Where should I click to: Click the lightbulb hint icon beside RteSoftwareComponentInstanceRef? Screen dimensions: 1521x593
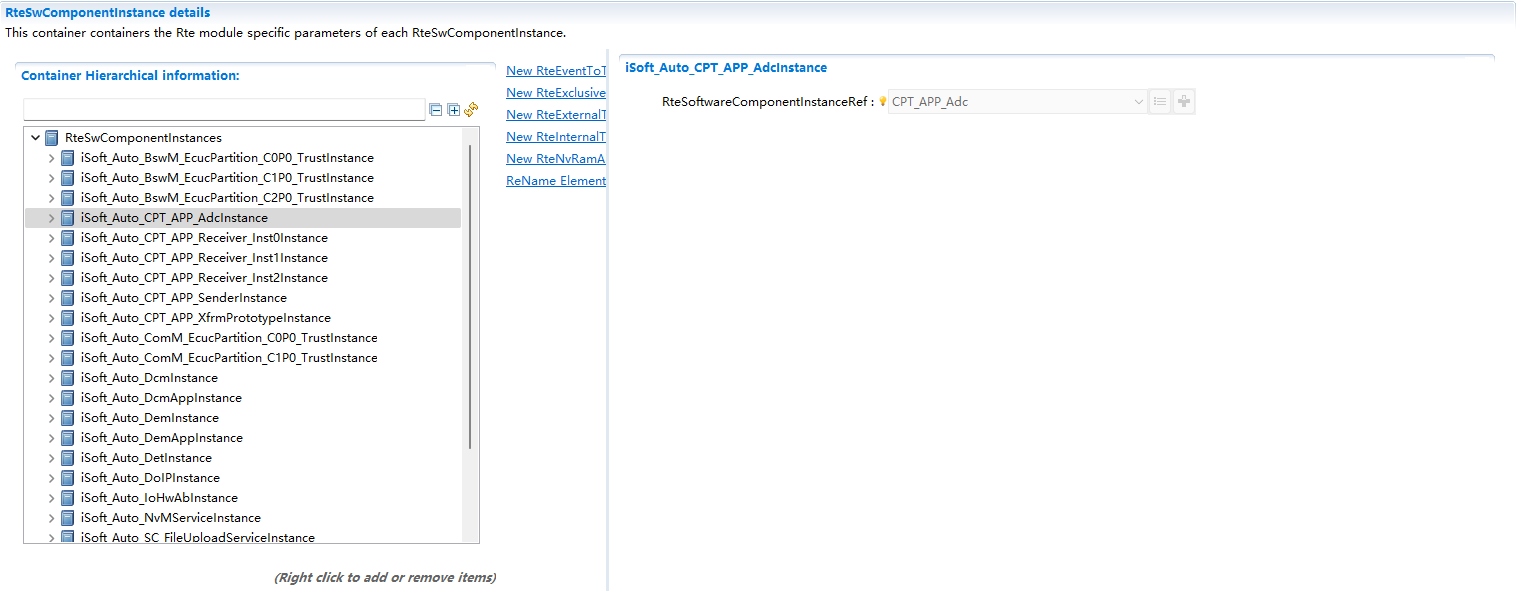point(883,102)
